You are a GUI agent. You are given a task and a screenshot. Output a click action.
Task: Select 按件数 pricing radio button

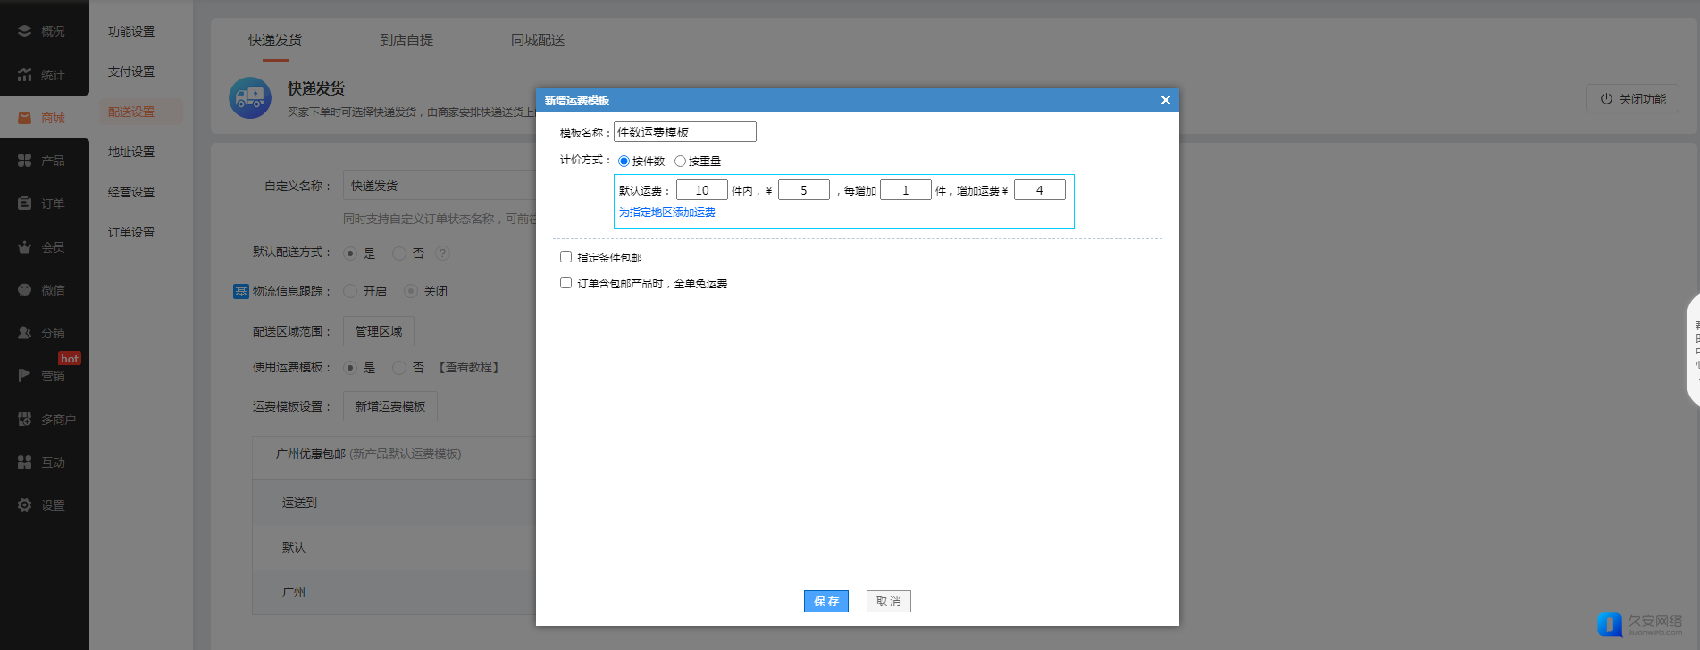pyautogui.click(x=624, y=161)
